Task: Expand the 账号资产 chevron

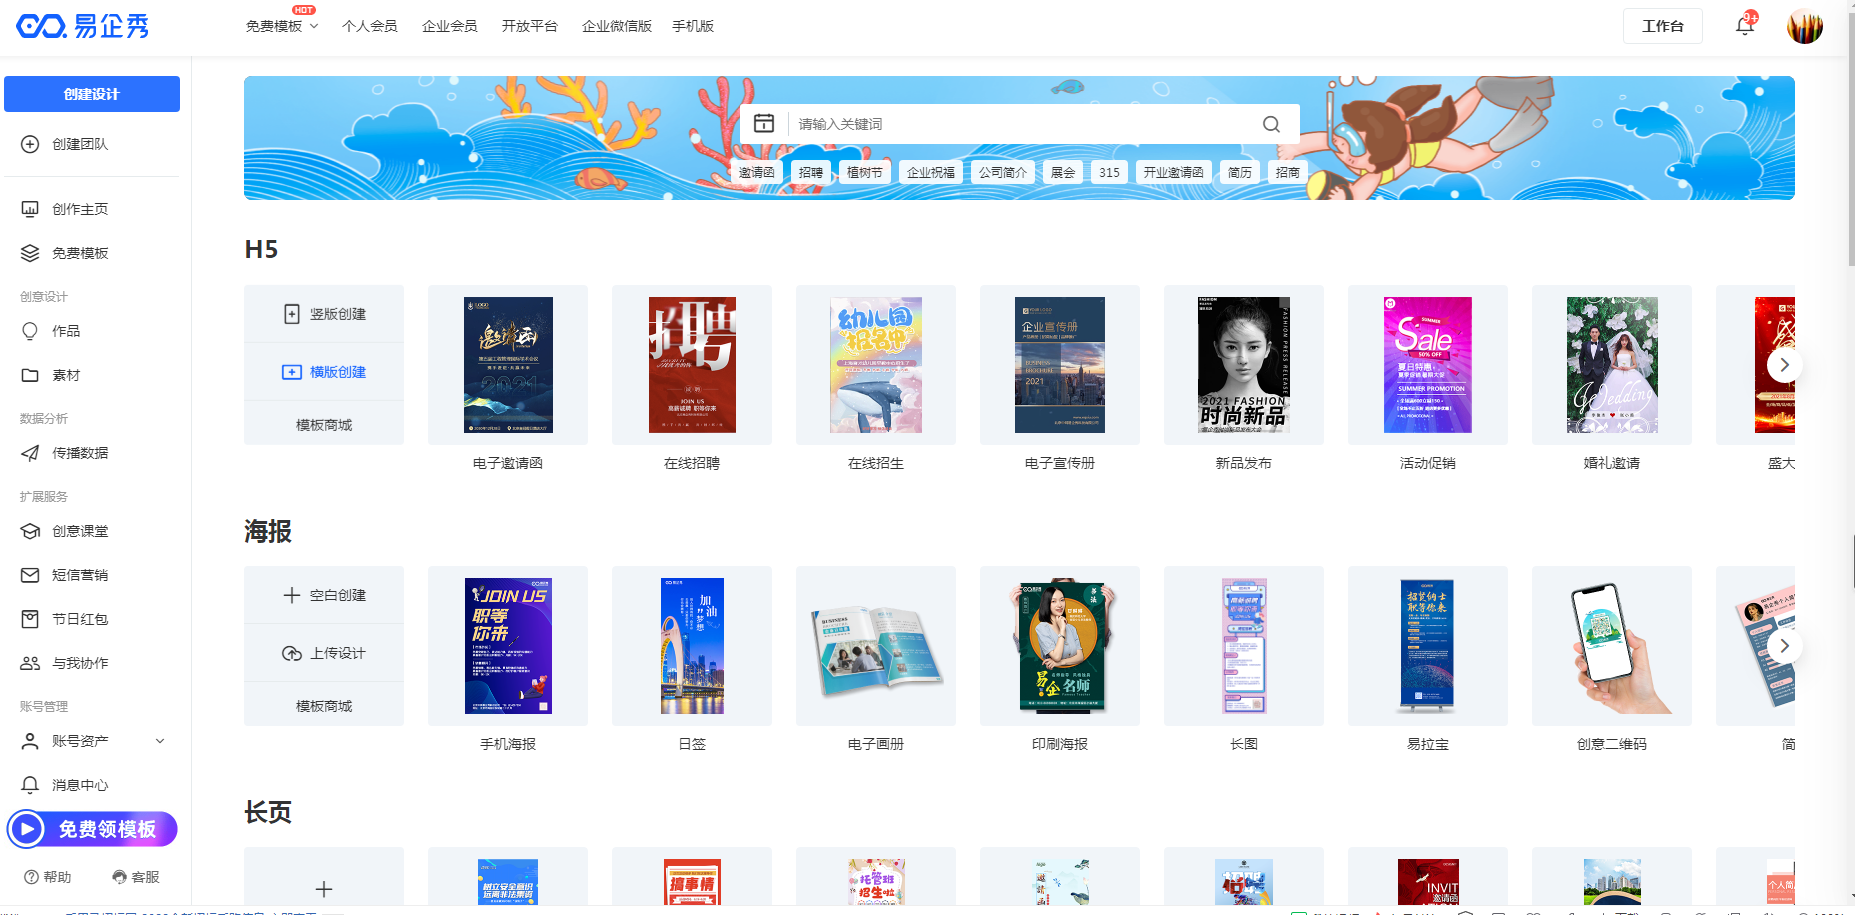Action: point(160,741)
